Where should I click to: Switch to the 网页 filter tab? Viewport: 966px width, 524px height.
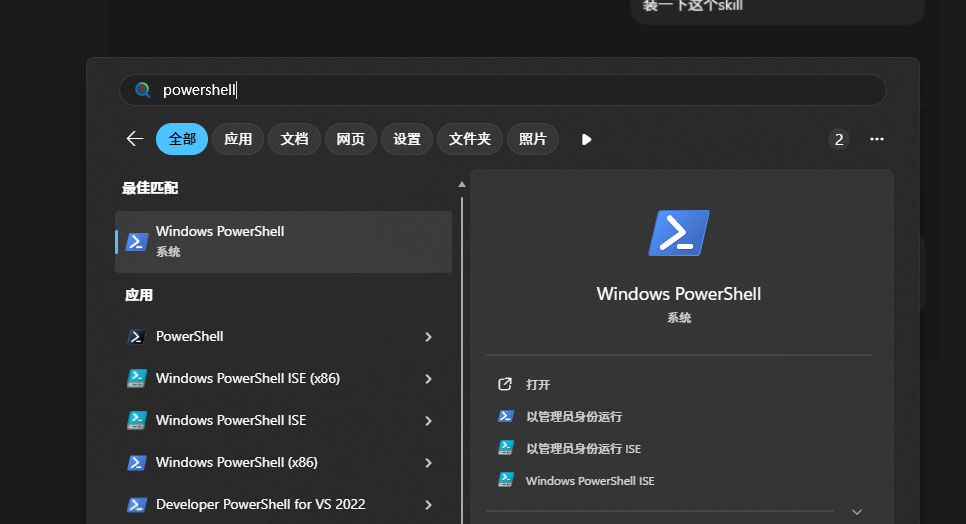pos(350,139)
